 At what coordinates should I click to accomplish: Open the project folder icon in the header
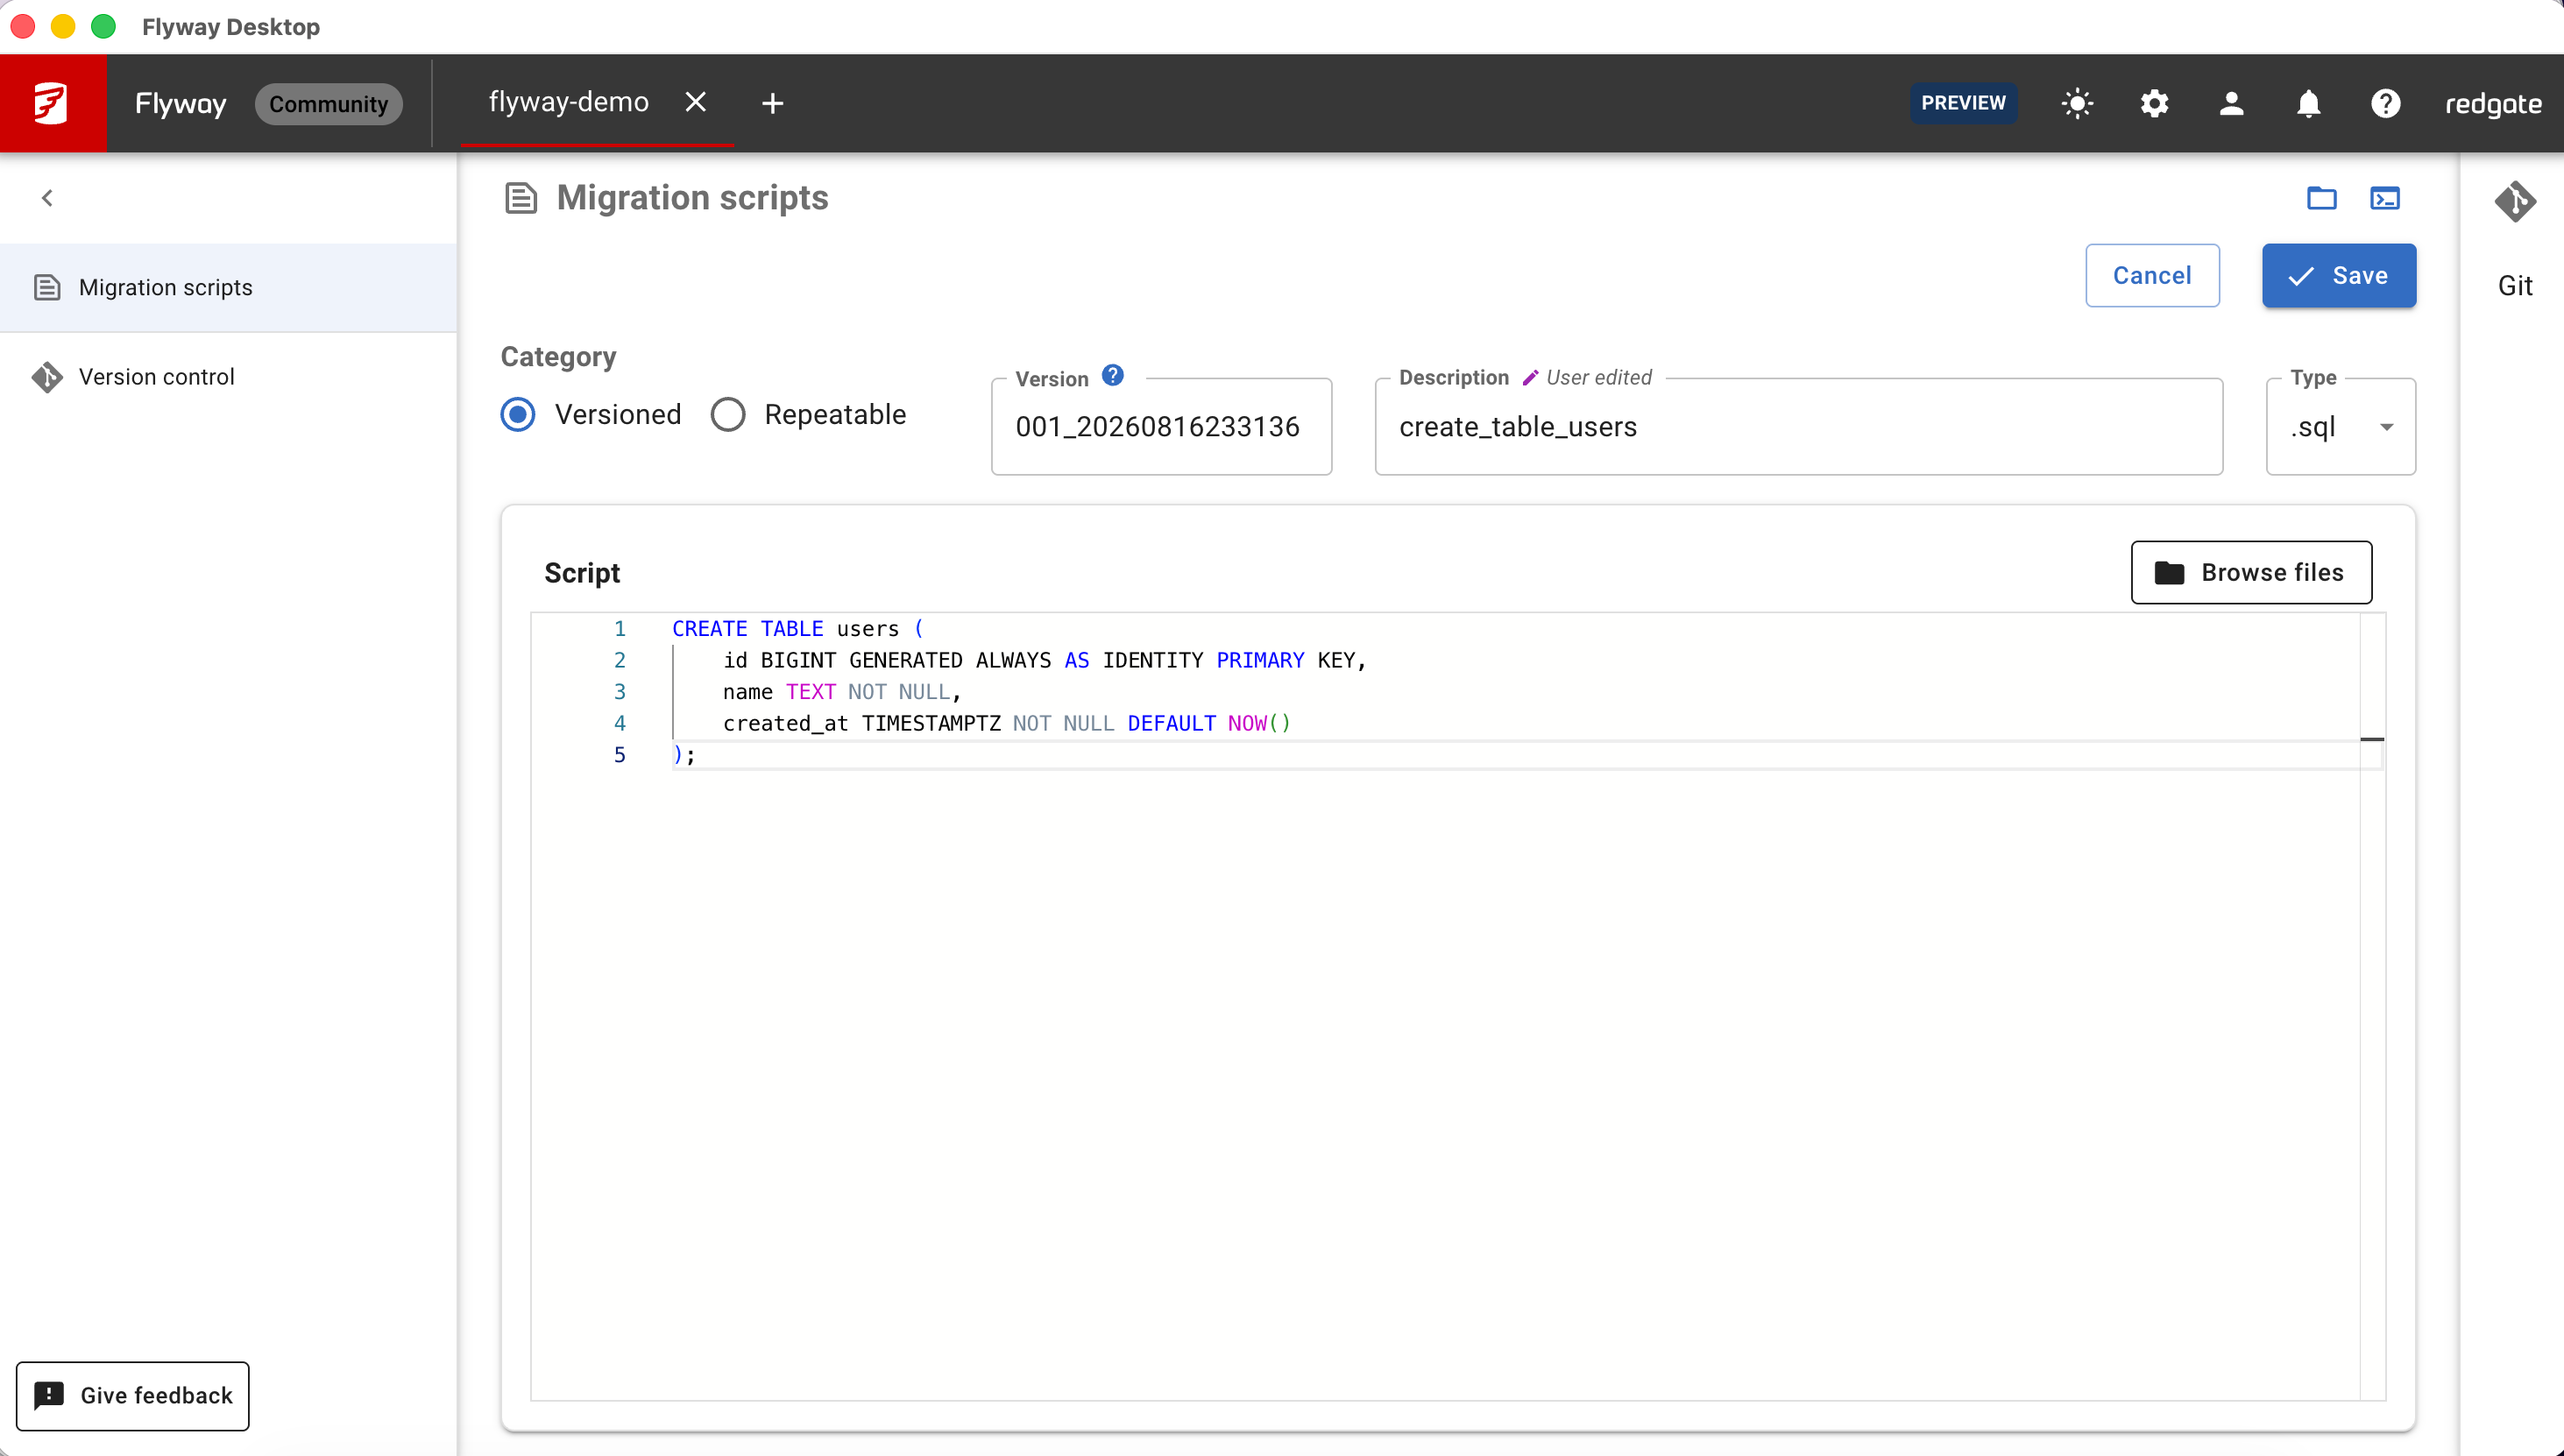click(x=2321, y=198)
